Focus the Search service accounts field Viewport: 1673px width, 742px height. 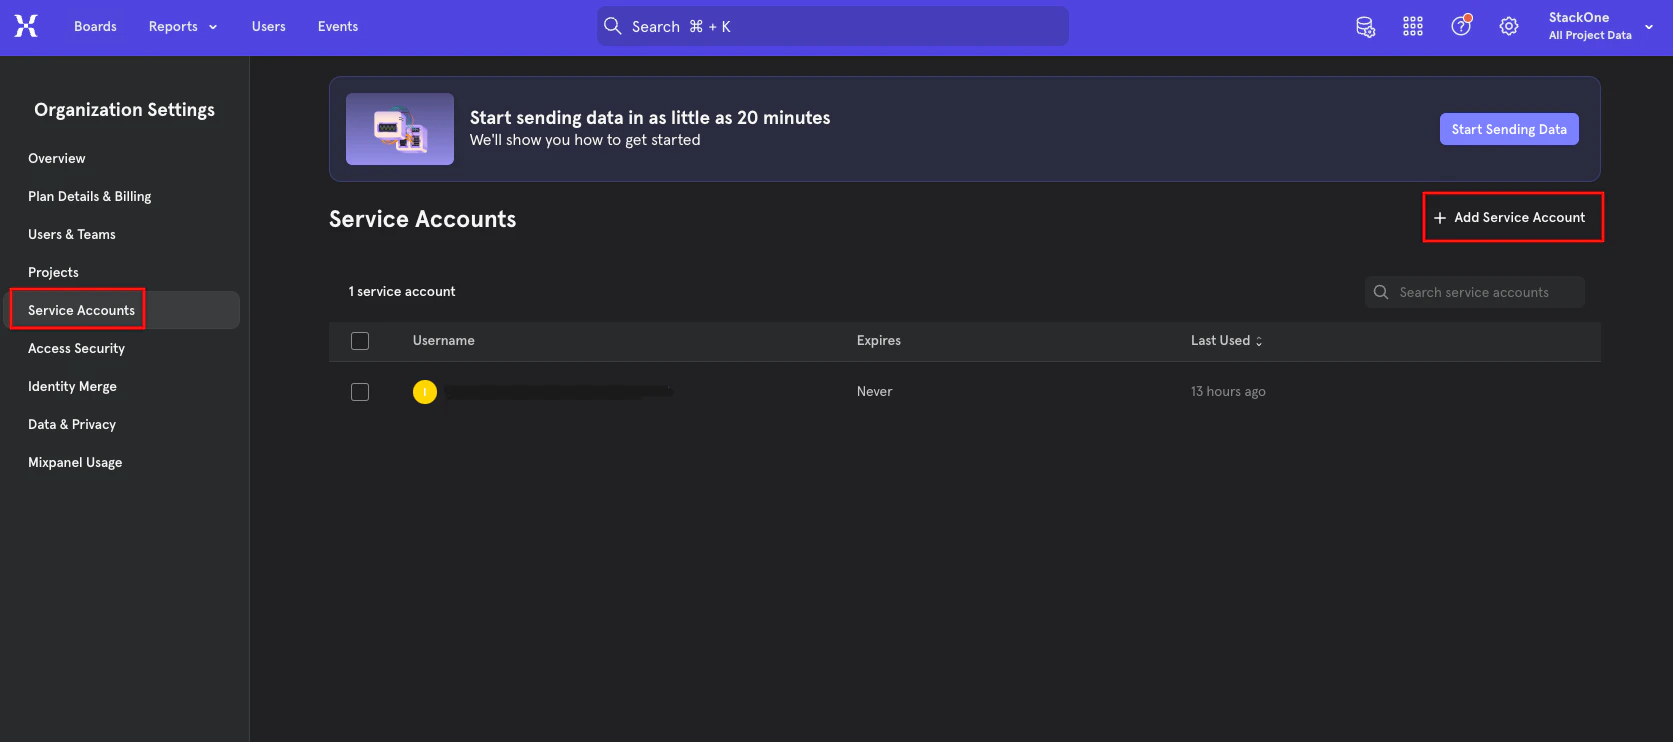point(1475,292)
